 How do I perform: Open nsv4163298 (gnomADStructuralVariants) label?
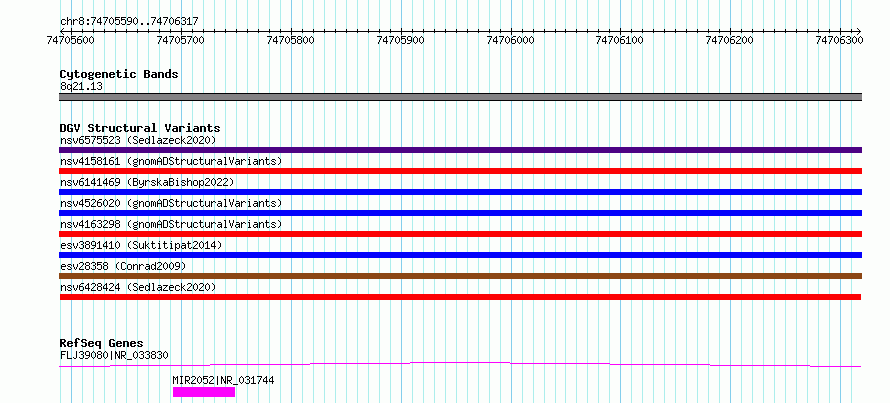[171, 224]
